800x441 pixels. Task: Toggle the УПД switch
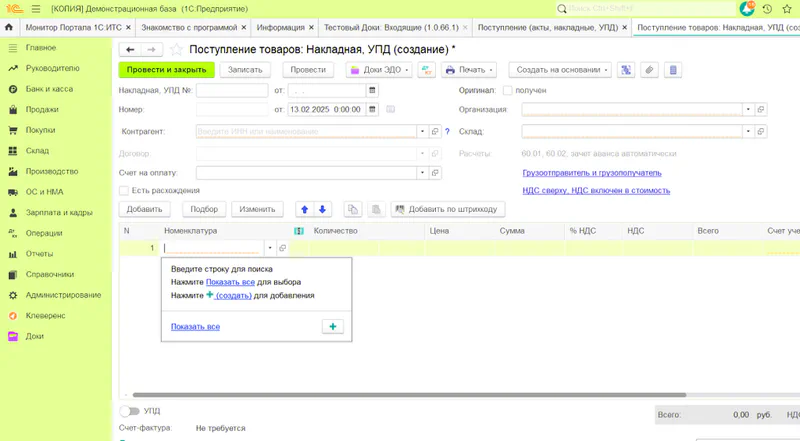point(129,411)
